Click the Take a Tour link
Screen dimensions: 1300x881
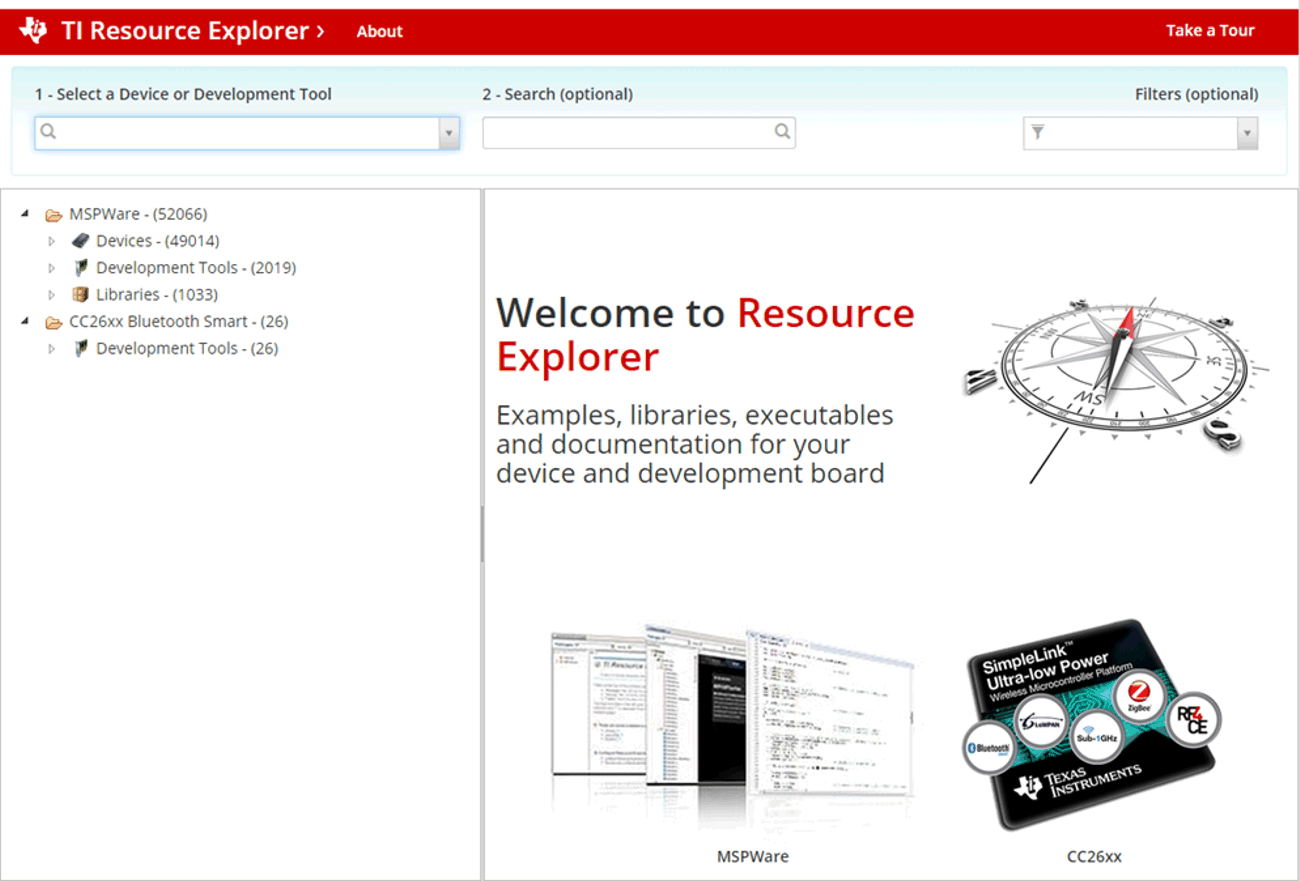pyautogui.click(x=1210, y=30)
